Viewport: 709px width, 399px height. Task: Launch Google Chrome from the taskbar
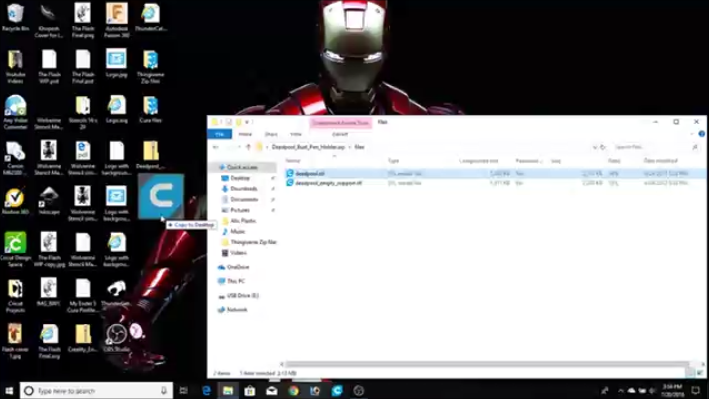point(293,391)
